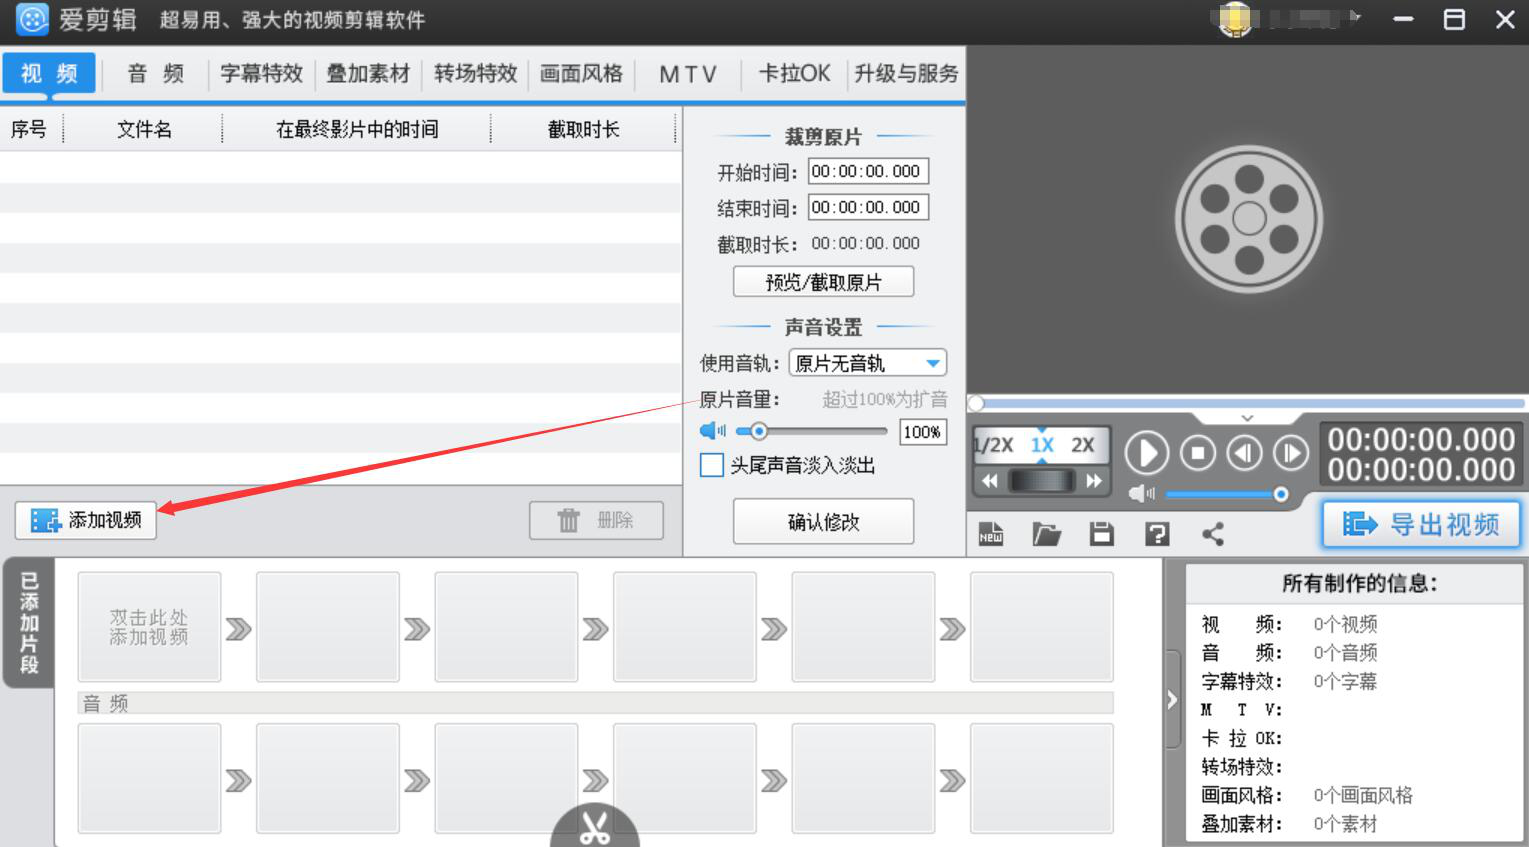Click the 0个视频 text in info panel

tap(1345, 624)
